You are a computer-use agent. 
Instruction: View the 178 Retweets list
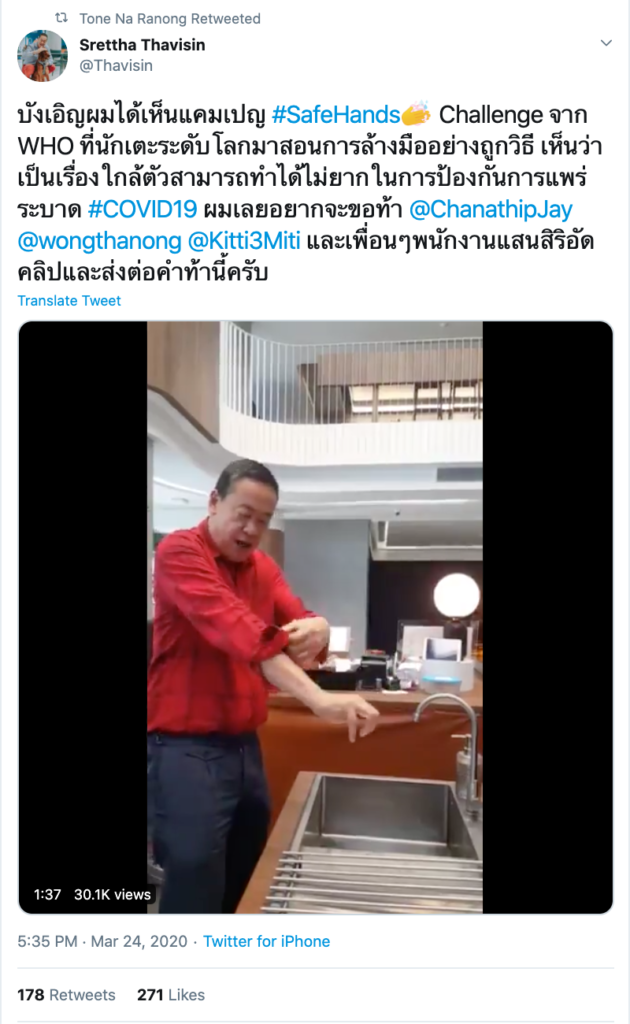pyautogui.click(x=66, y=995)
